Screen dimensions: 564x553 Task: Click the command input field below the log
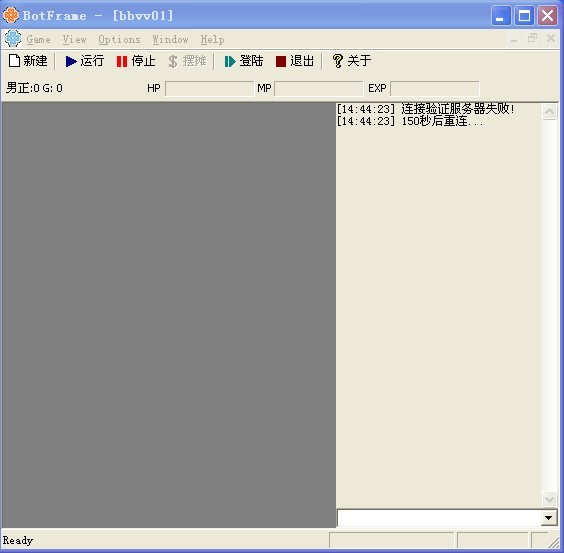439,518
